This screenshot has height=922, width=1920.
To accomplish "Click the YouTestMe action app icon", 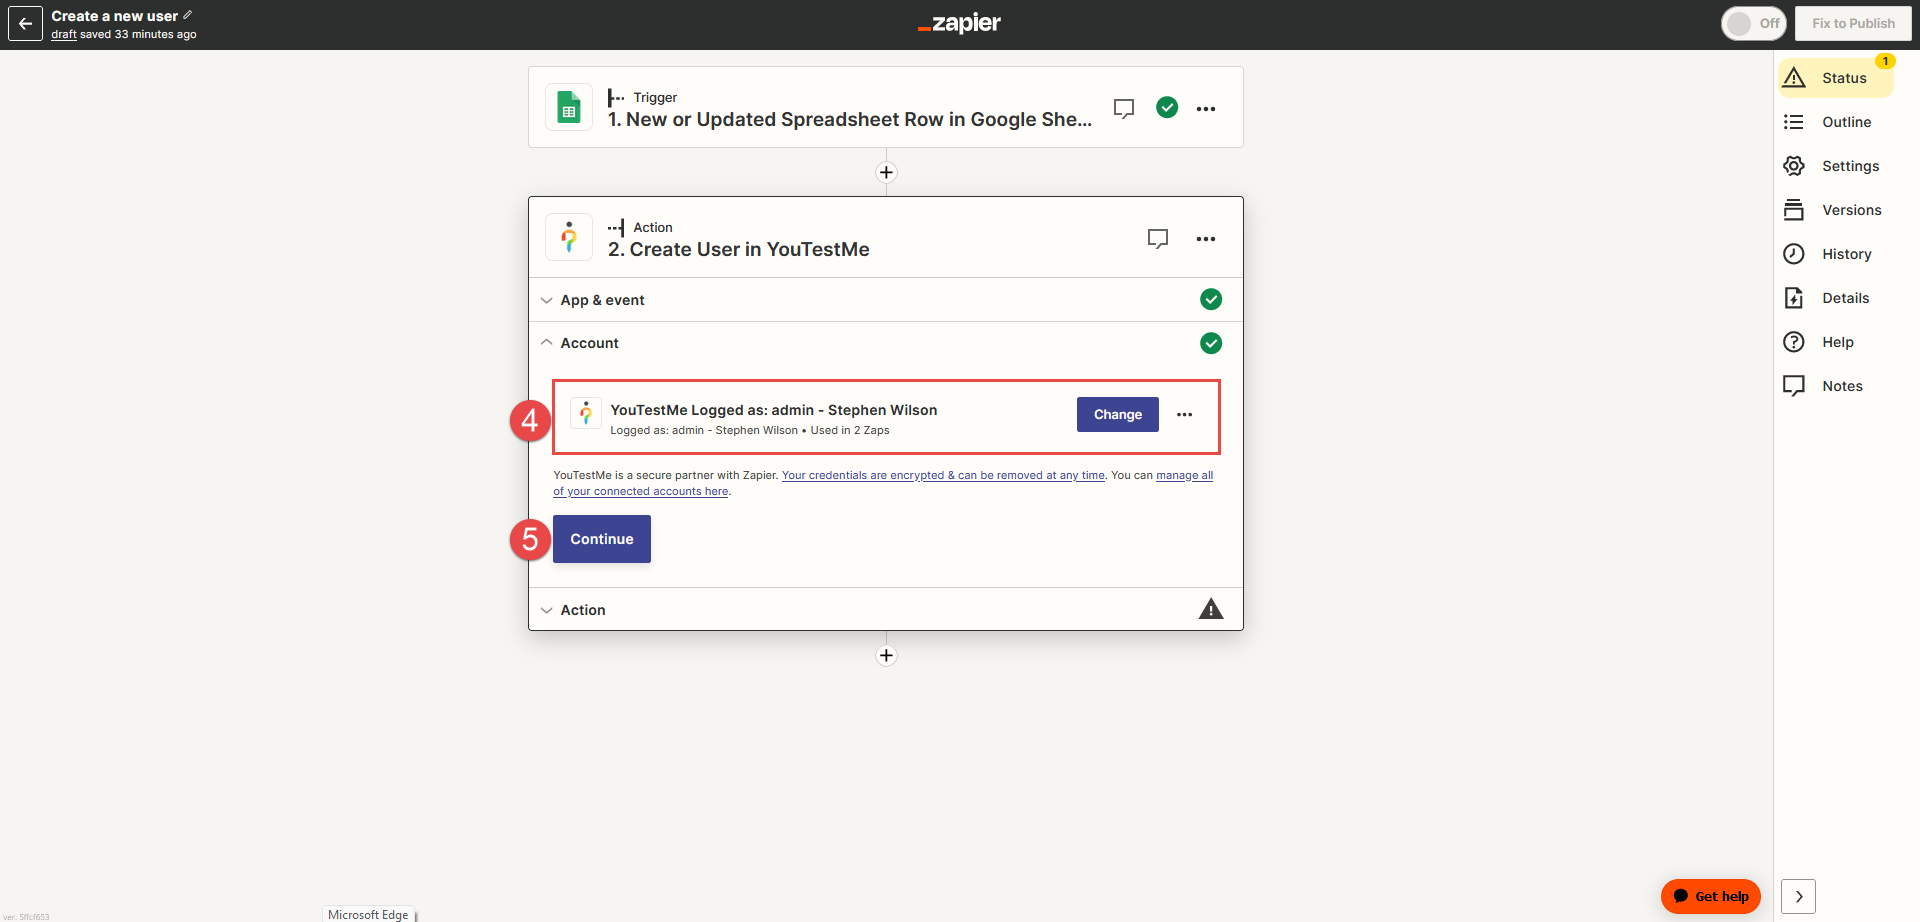I will coord(569,237).
